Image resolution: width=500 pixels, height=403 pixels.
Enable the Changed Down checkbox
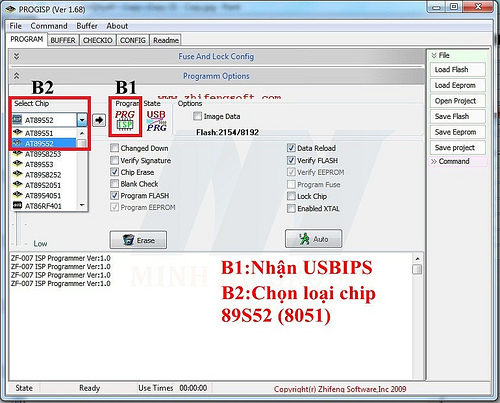click(114, 148)
